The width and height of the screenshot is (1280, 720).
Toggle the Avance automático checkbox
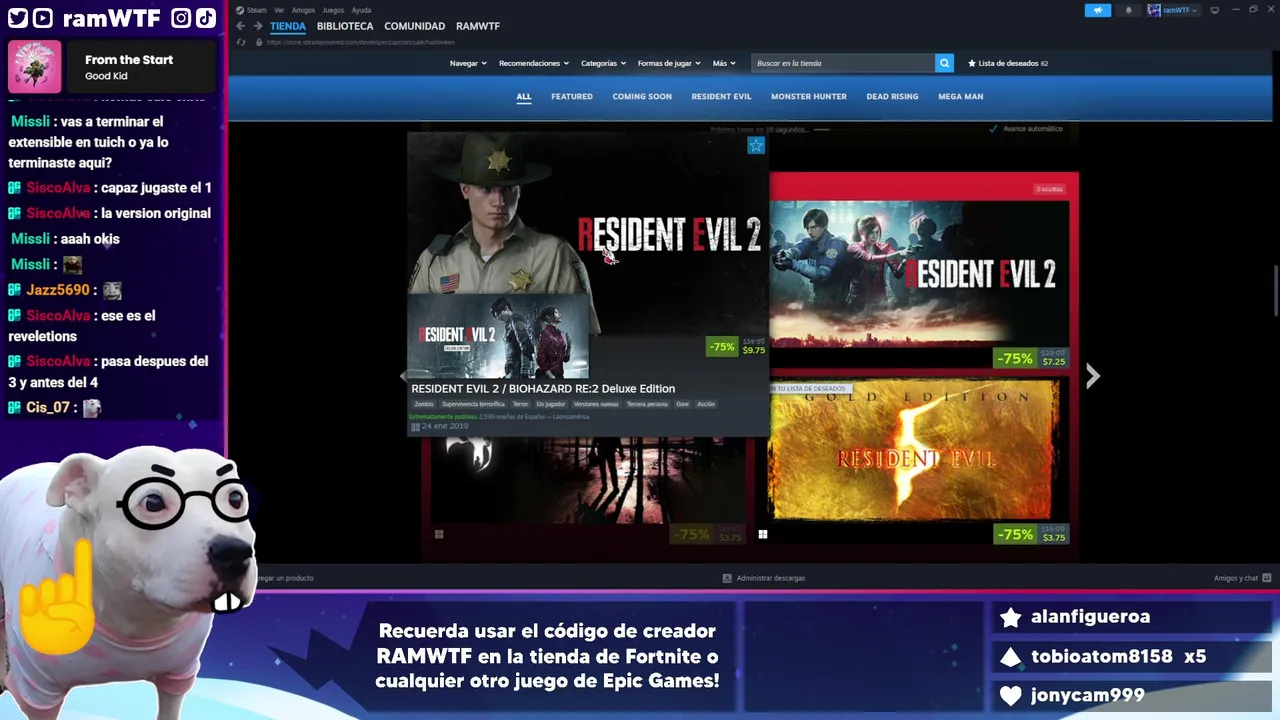click(993, 128)
